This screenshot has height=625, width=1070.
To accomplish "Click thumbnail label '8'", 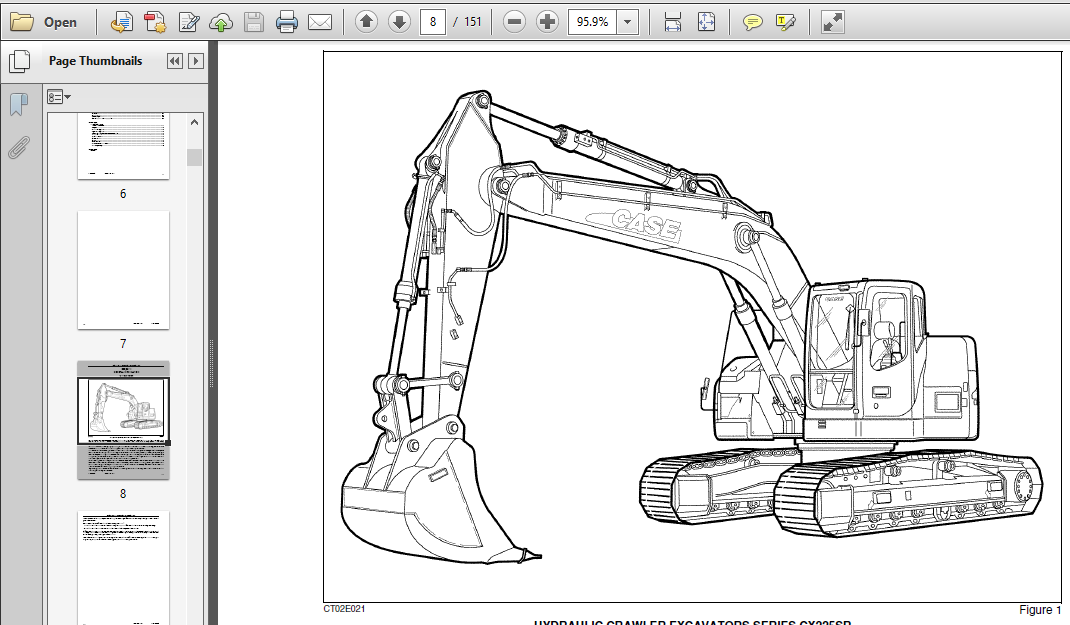I will pyautogui.click(x=123, y=494).
